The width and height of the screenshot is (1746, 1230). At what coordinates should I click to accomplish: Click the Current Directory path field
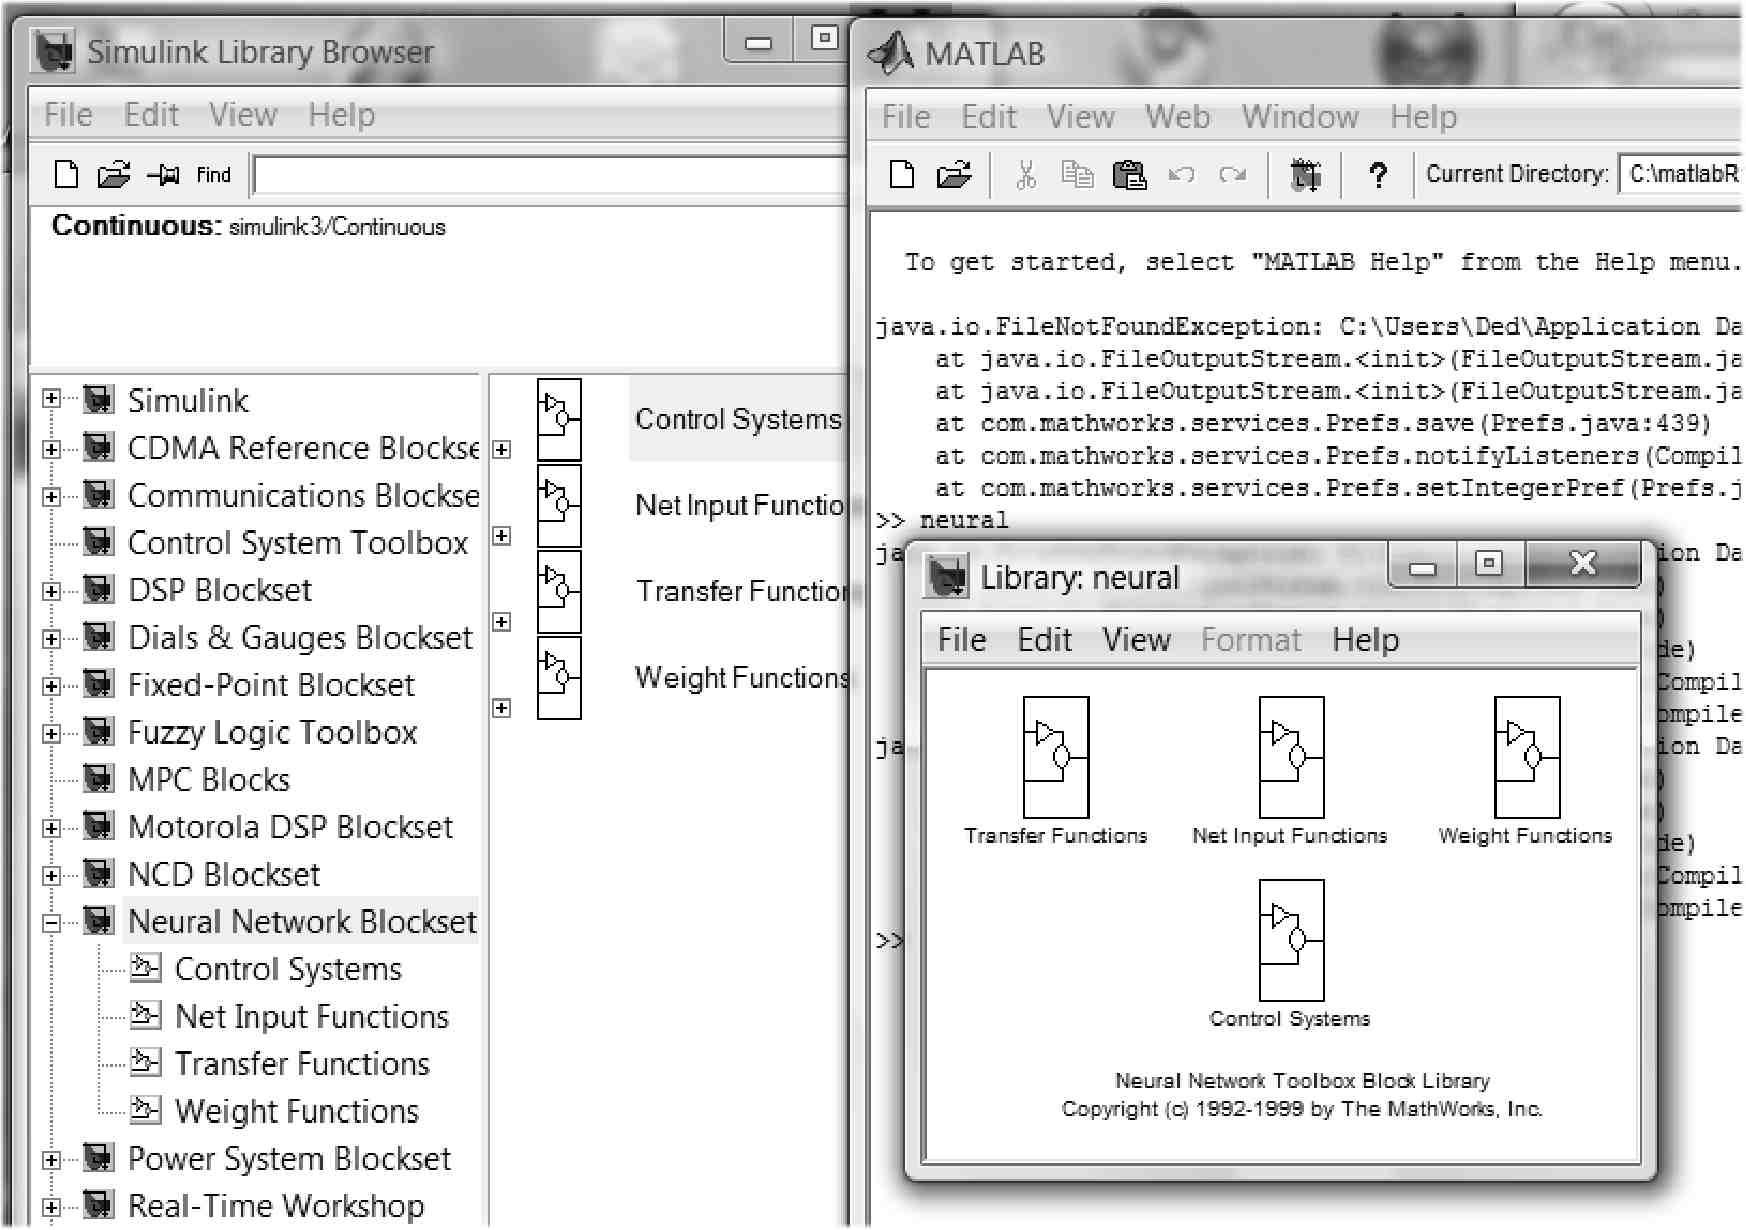coord(1680,174)
